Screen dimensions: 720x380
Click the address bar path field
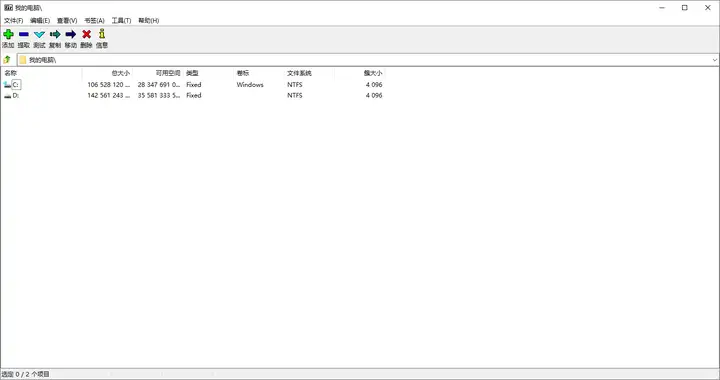(364, 60)
